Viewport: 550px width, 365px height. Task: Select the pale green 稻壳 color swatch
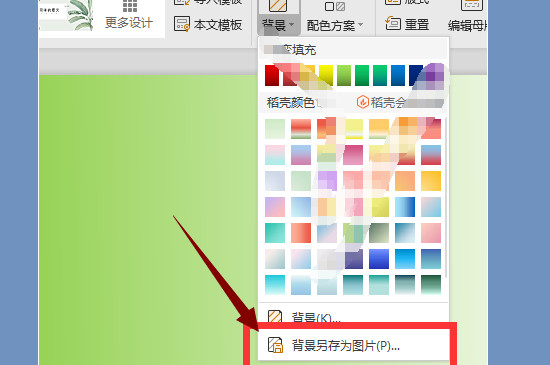[x=275, y=129]
